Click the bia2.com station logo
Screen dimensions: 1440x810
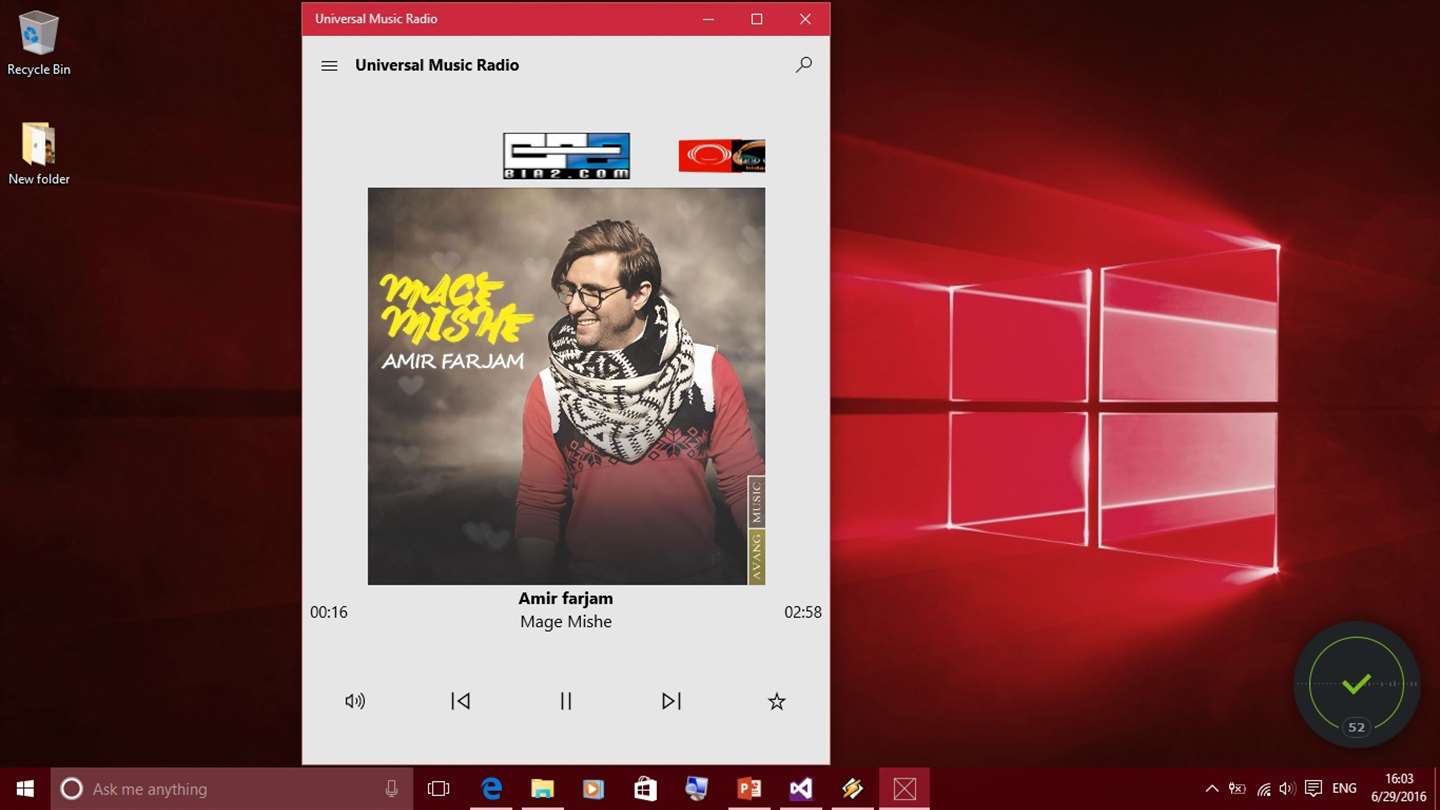click(566, 156)
